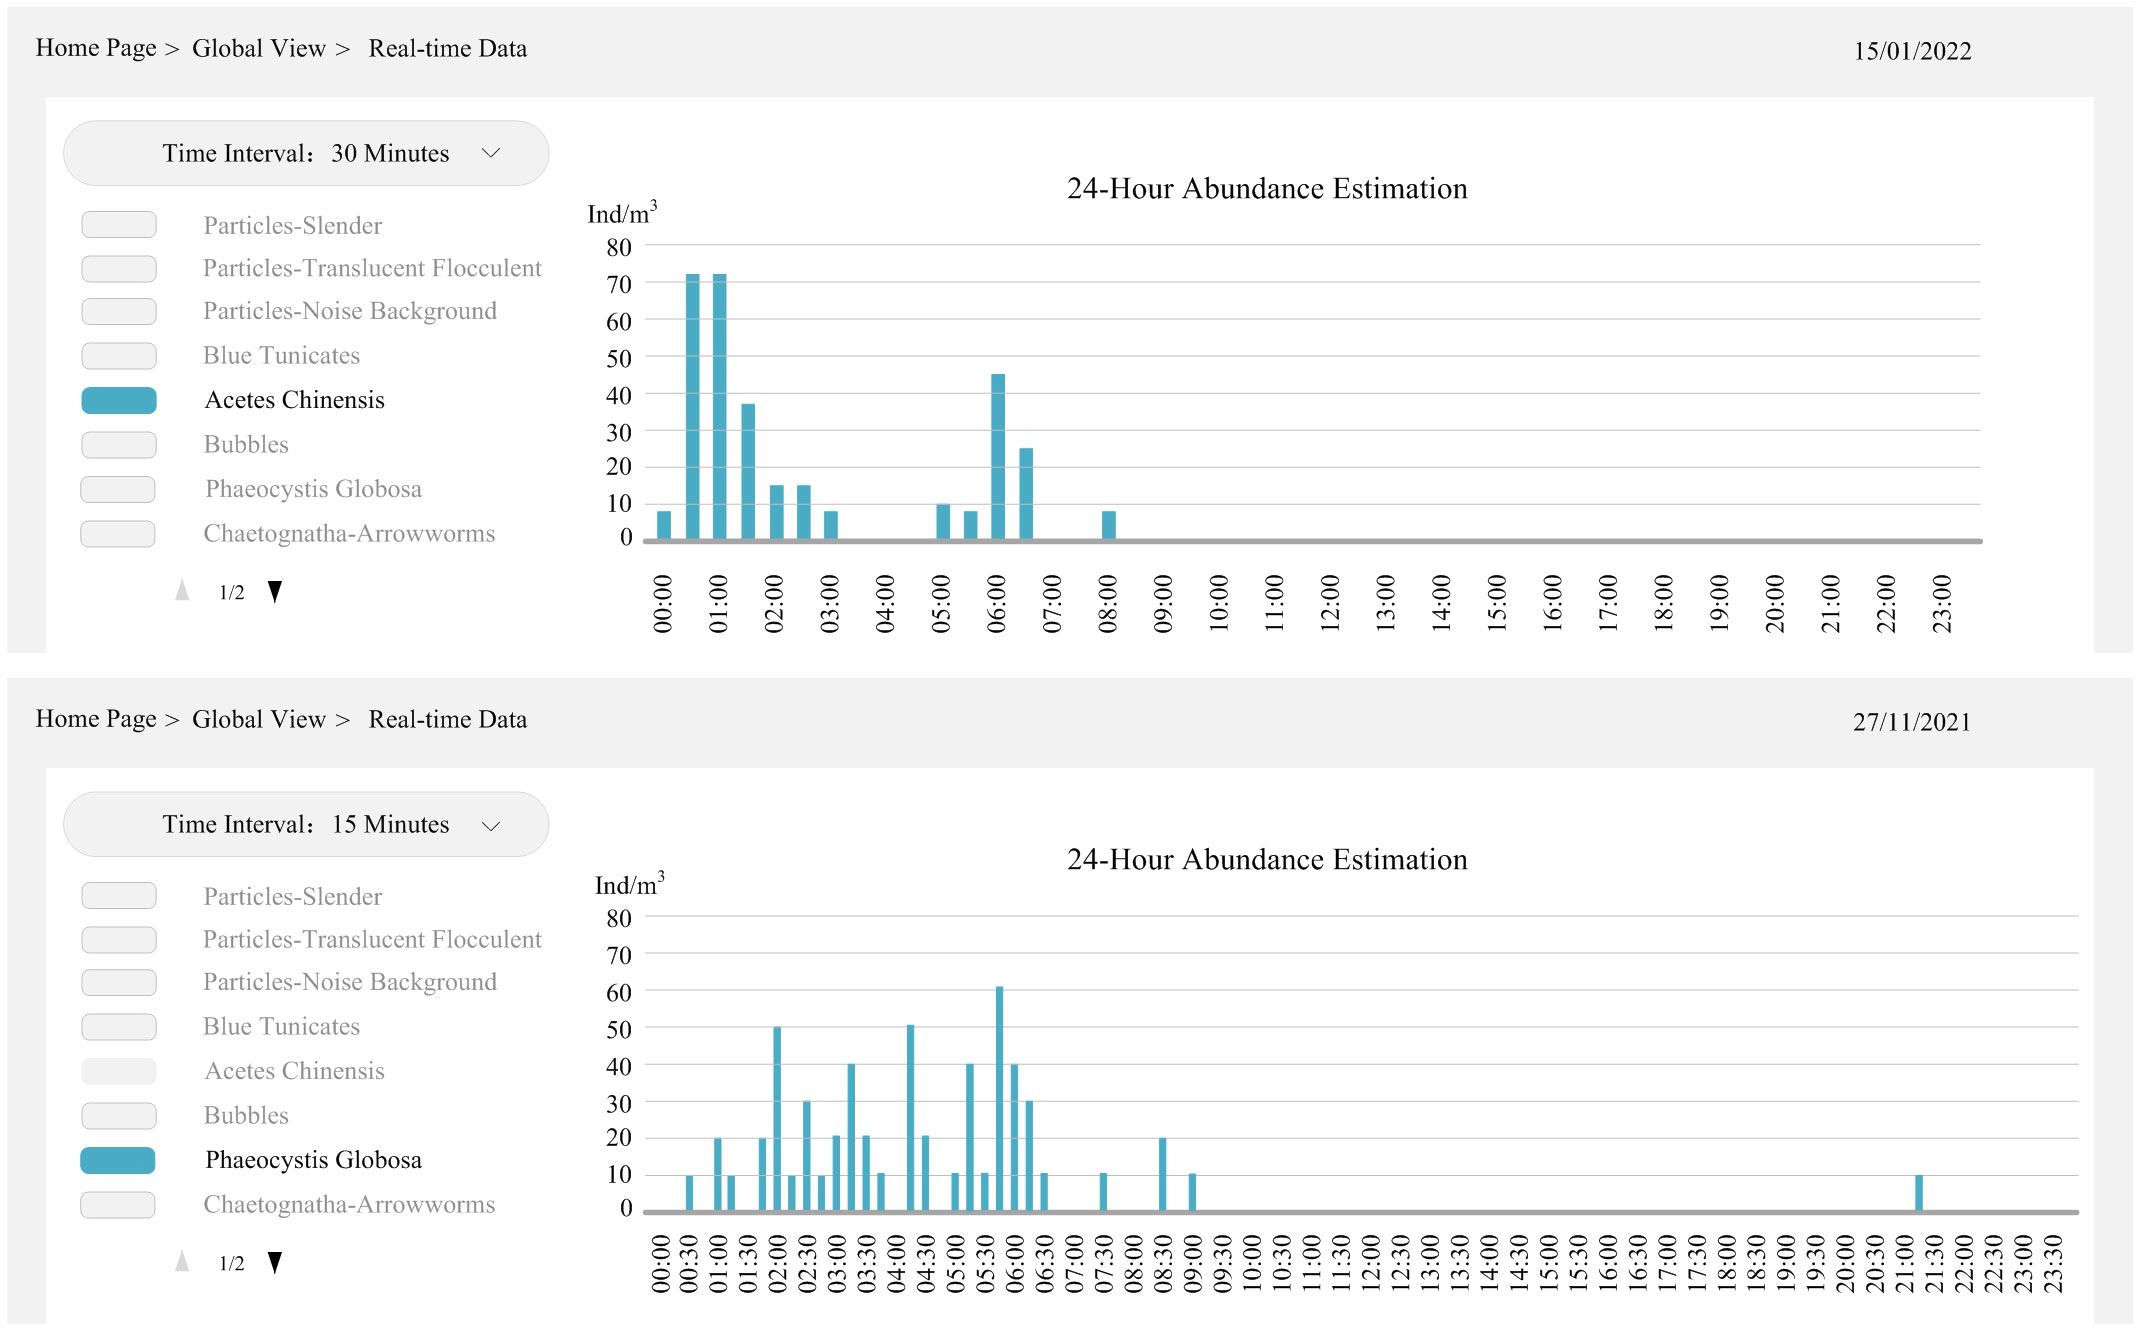
Task: Go to next legend page in bottom panel
Action: (x=275, y=1263)
